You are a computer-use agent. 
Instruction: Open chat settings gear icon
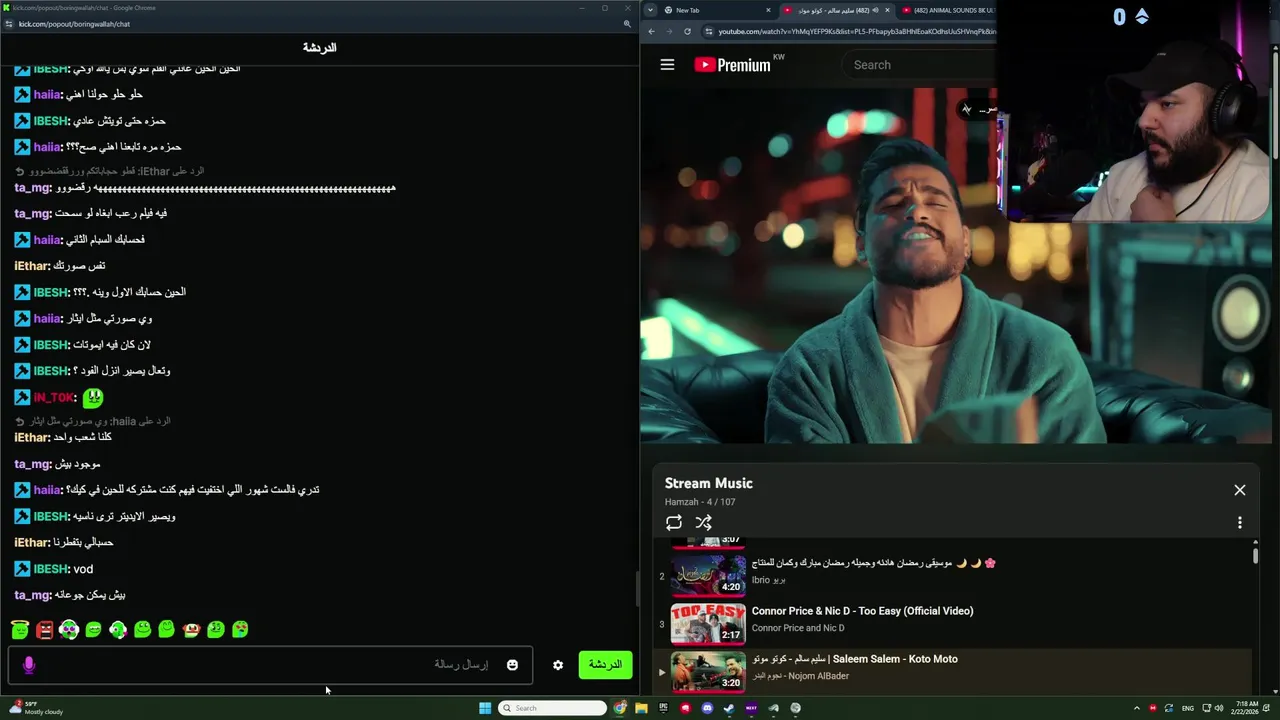[558, 665]
